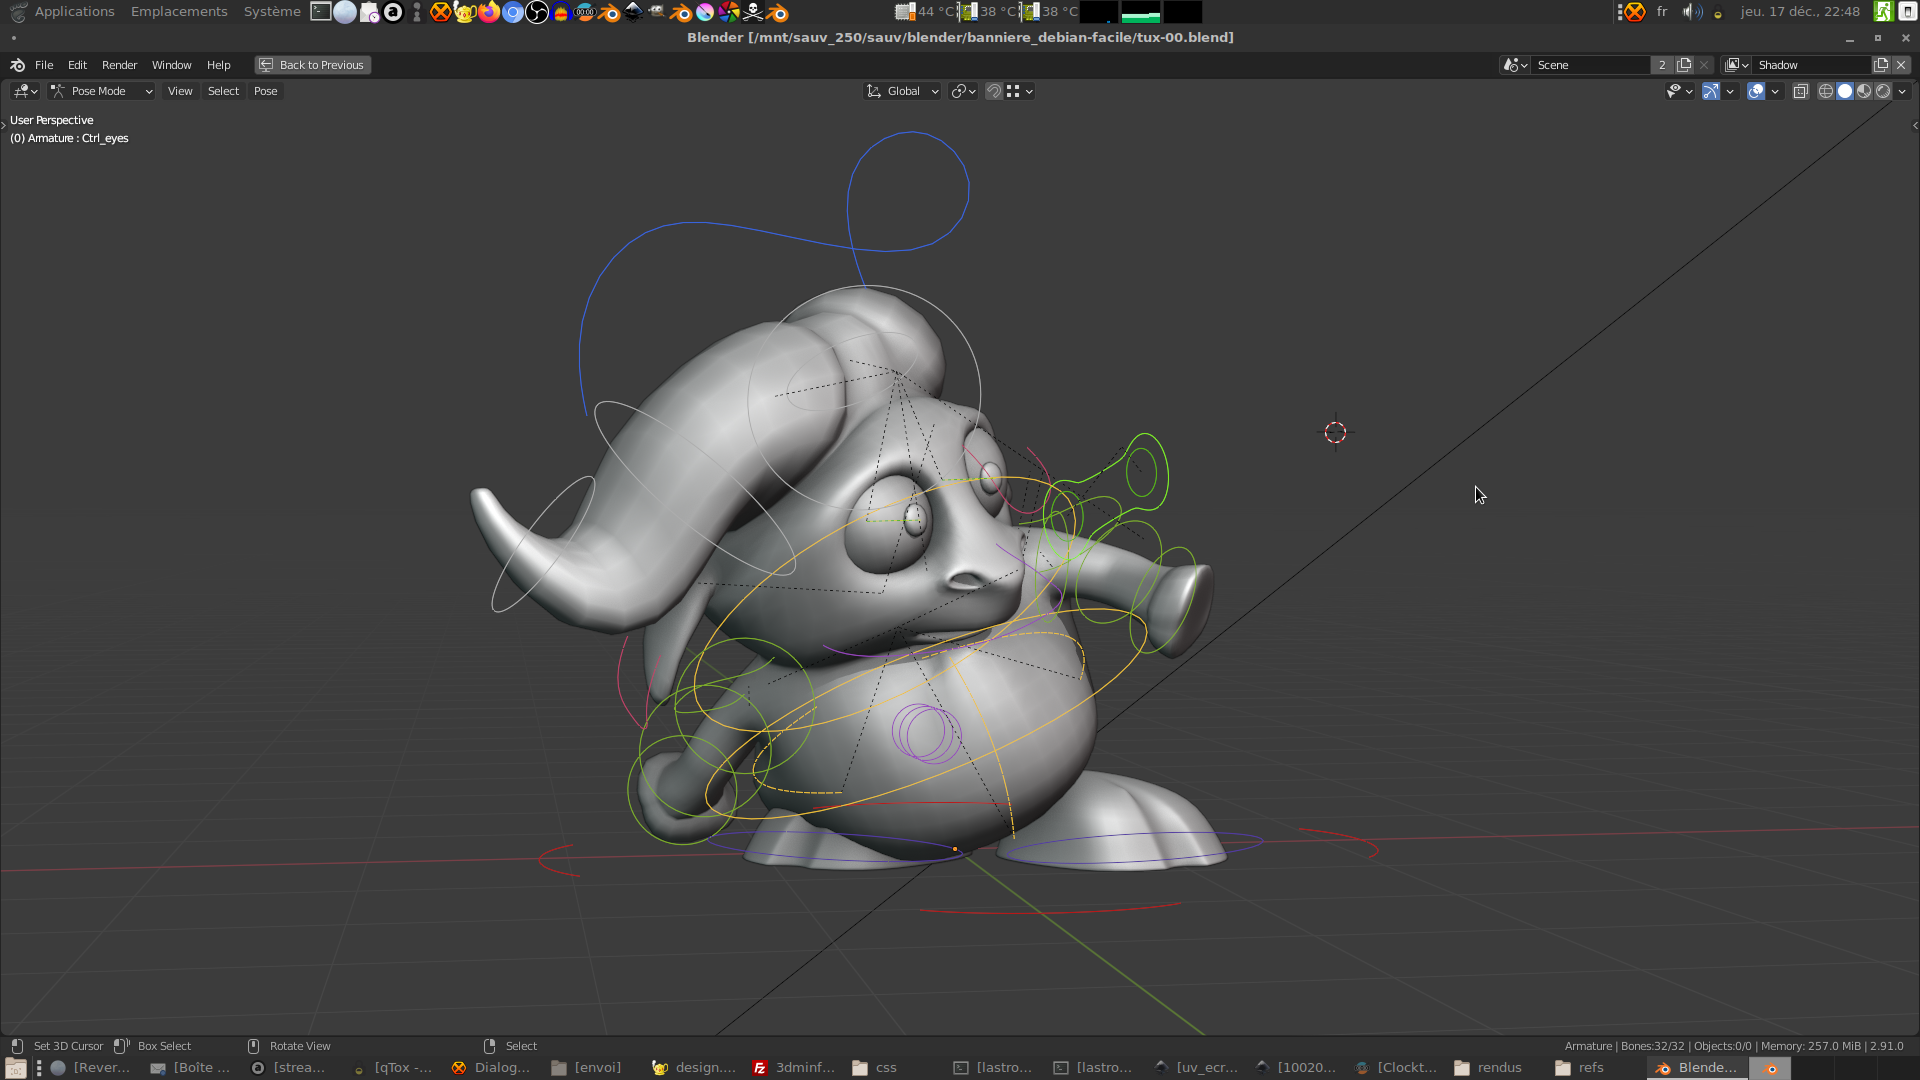Switch to the design taskbar window
The image size is (1920, 1080).
694,1068
